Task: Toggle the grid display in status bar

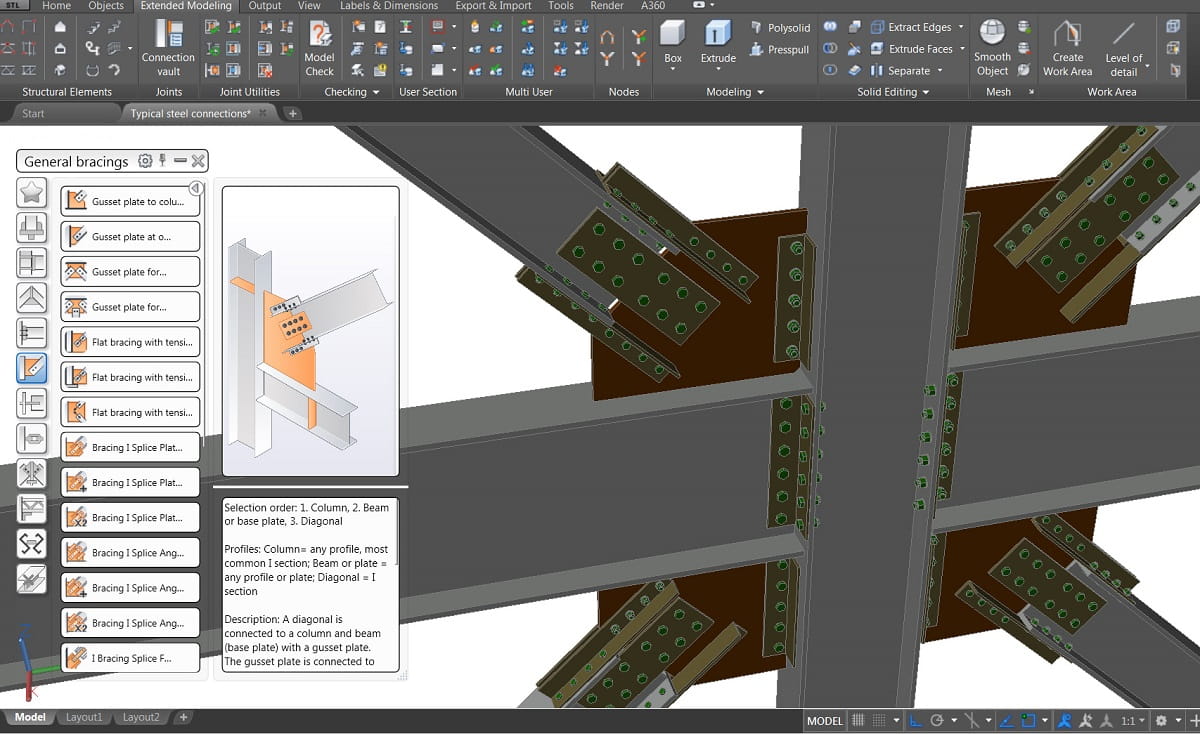Action: point(858,720)
